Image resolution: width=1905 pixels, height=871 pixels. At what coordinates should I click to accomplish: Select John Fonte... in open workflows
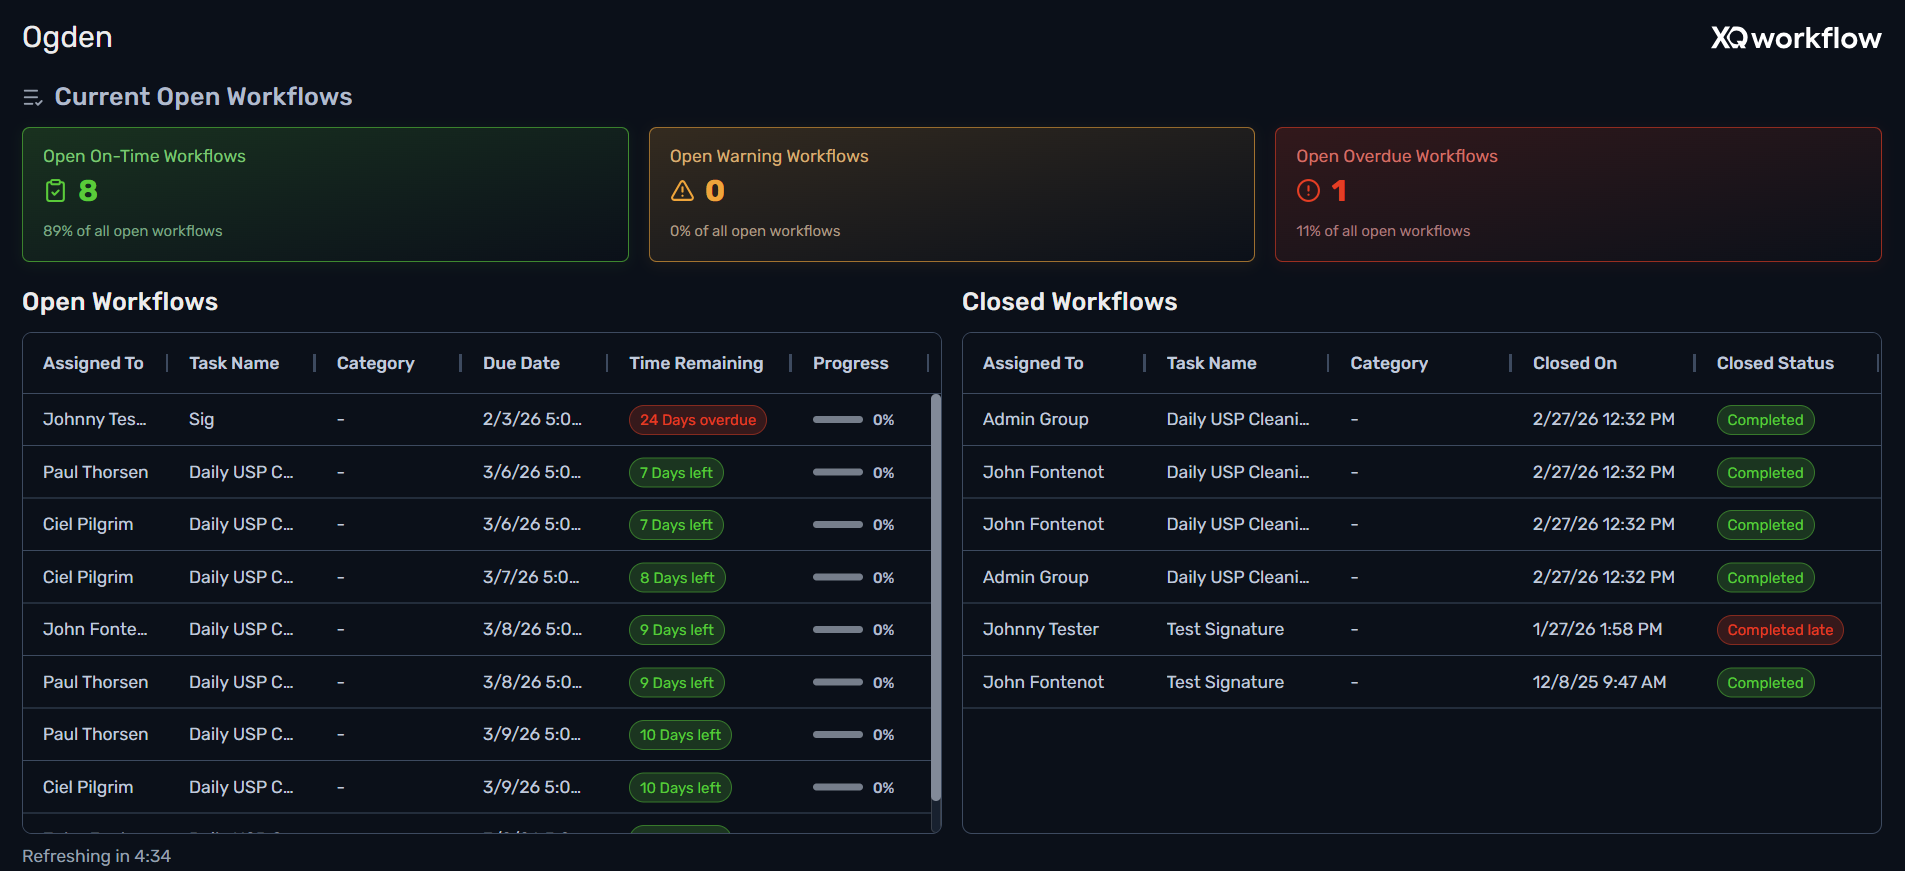pyautogui.click(x=95, y=629)
